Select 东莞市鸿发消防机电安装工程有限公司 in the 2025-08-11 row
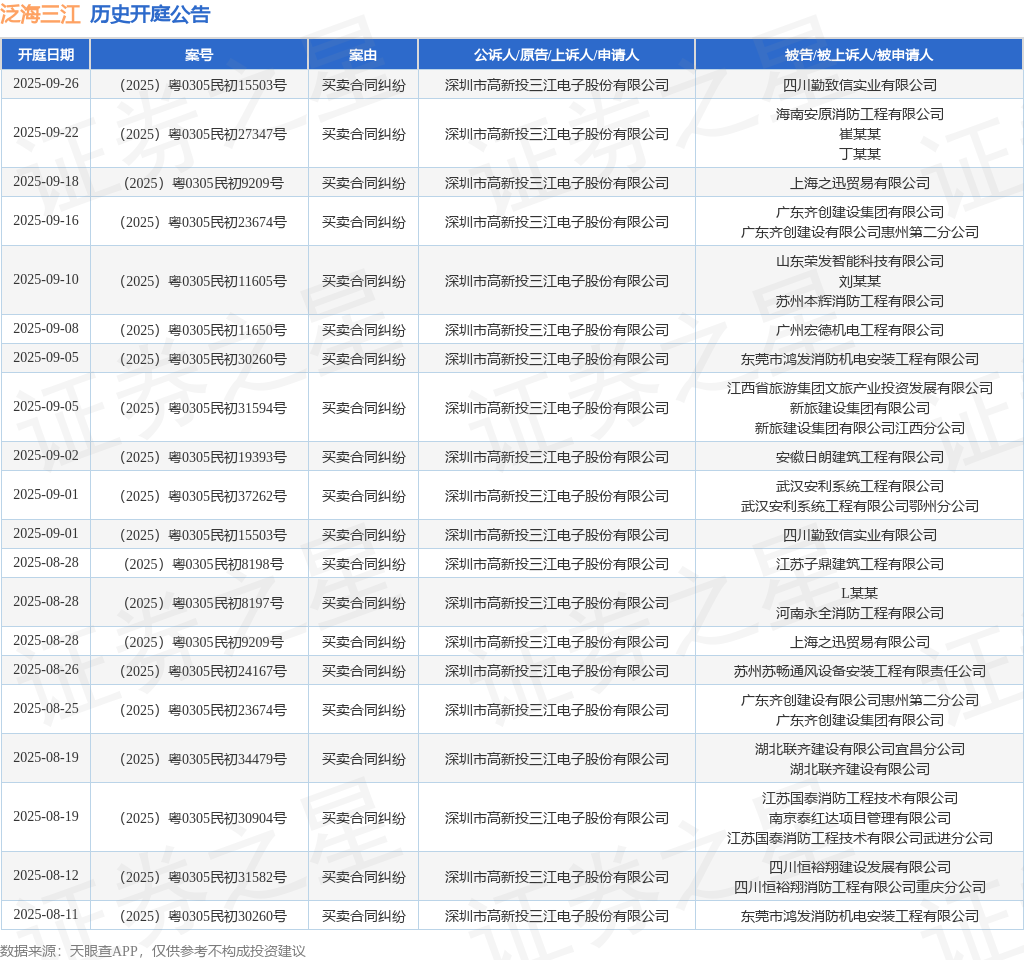 859,916
